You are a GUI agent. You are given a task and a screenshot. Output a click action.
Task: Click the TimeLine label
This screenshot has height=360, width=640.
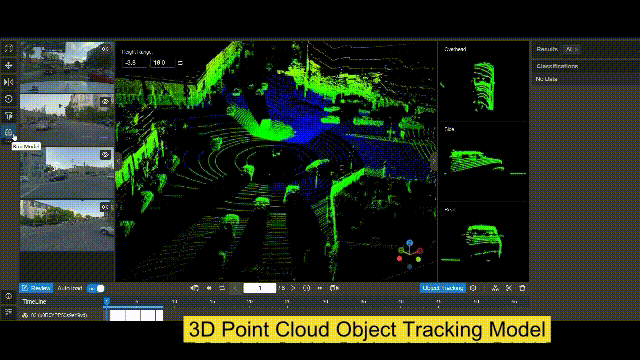coord(34,302)
